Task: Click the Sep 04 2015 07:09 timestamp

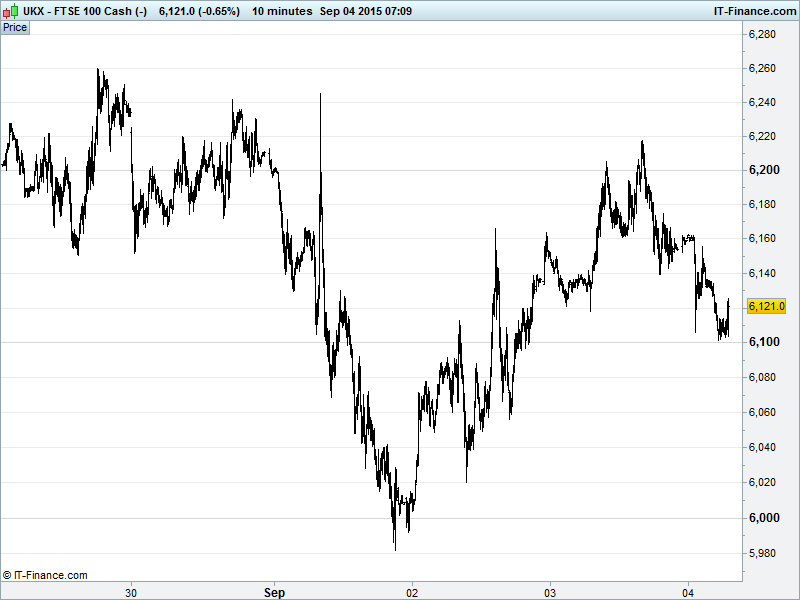Action: click(x=365, y=11)
